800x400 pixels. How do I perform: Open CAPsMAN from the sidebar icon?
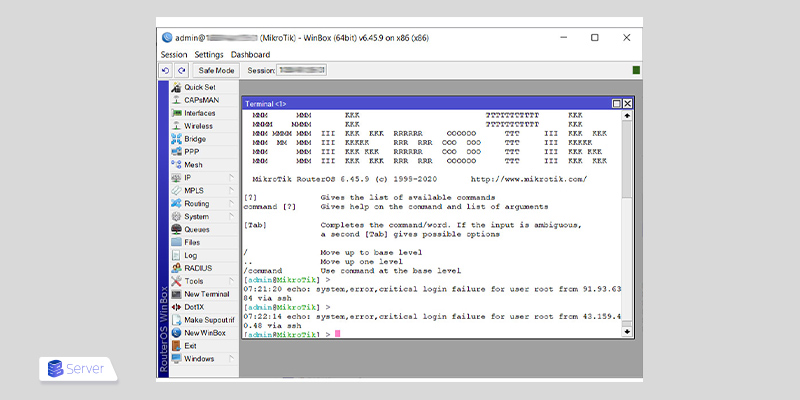pos(176,100)
